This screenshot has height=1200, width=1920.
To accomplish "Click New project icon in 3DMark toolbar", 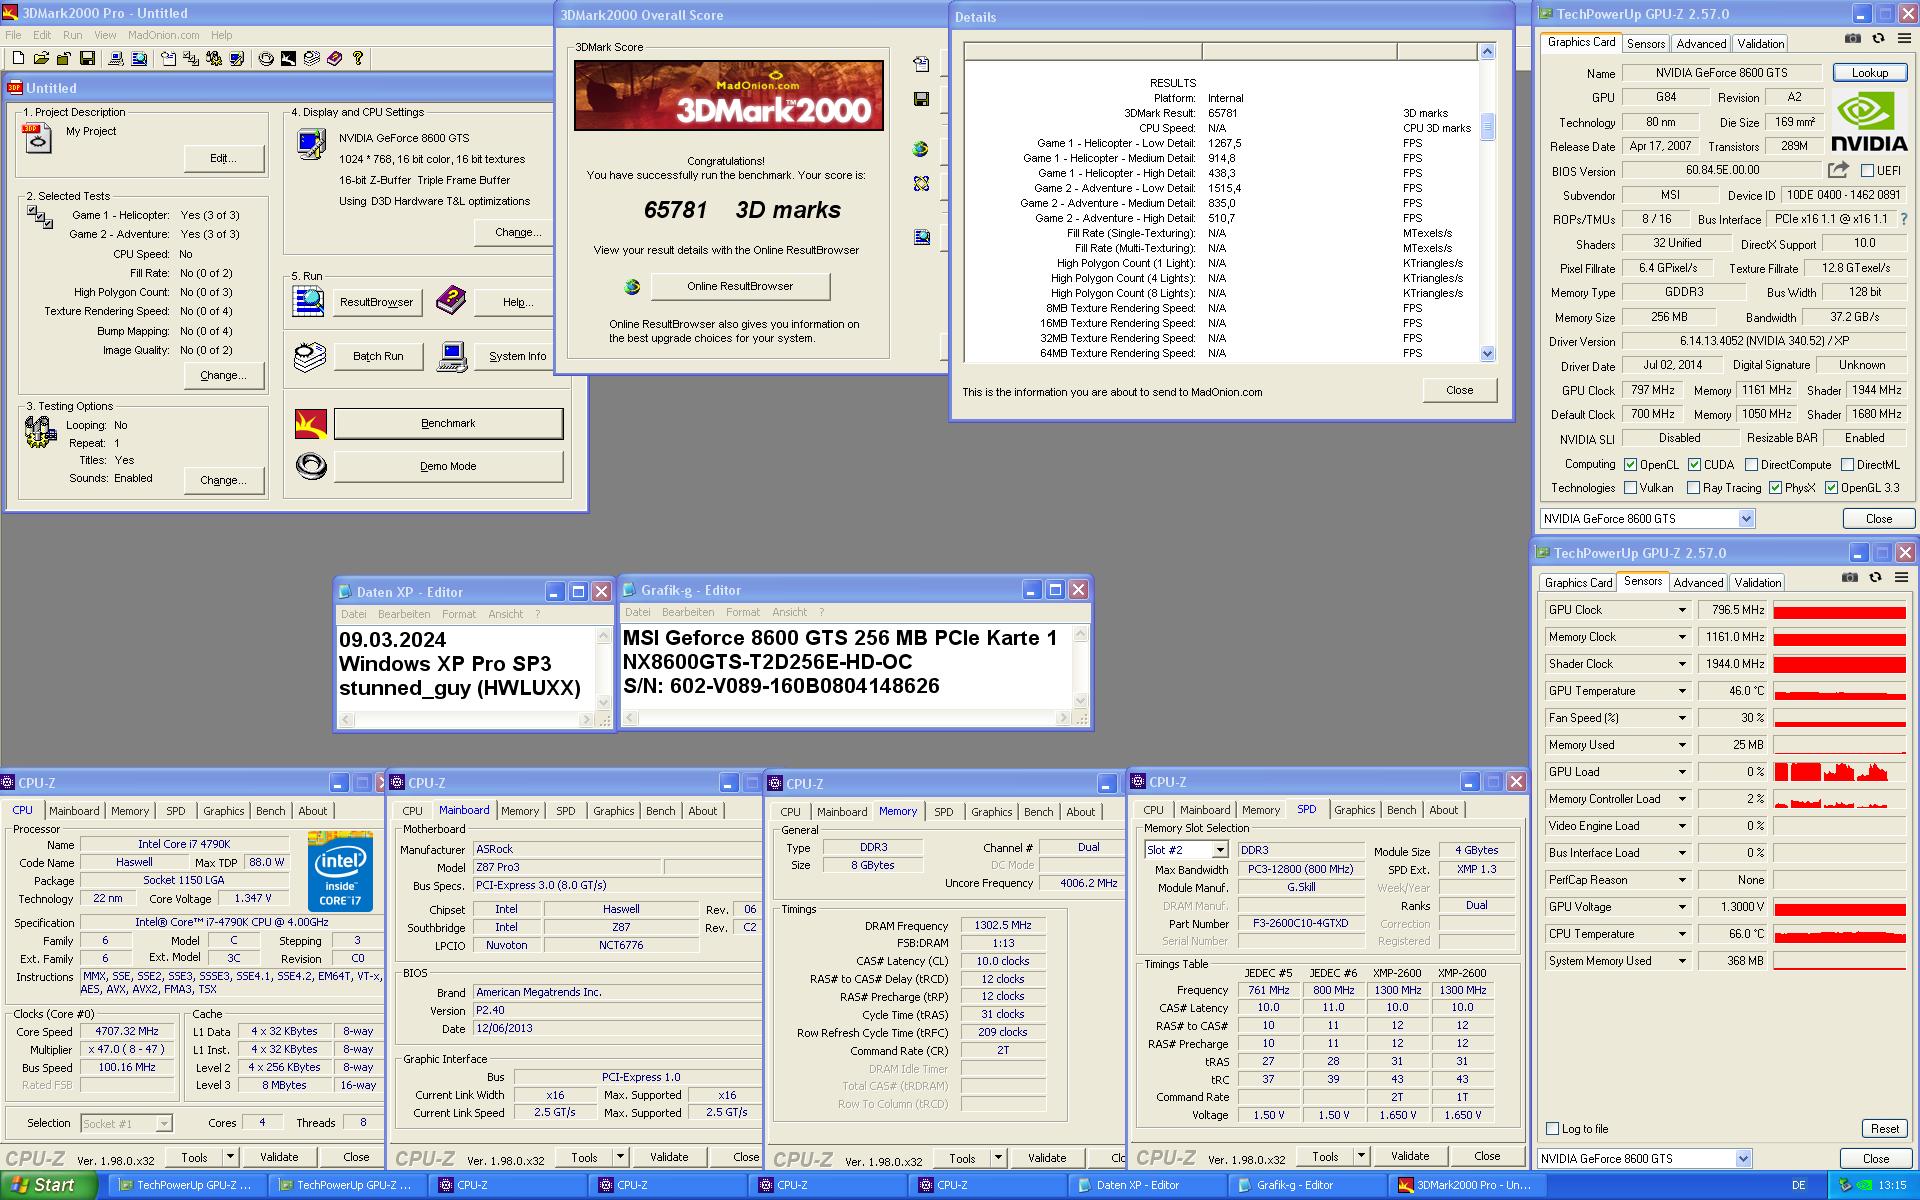I will point(19,59).
